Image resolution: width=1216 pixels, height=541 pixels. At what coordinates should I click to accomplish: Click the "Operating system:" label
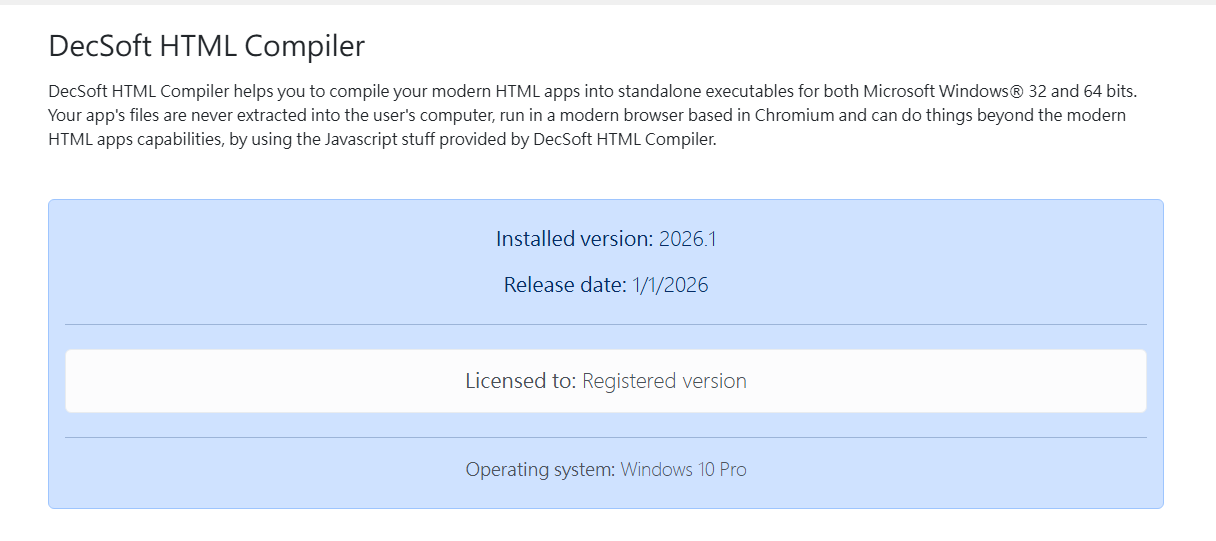coord(540,469)
